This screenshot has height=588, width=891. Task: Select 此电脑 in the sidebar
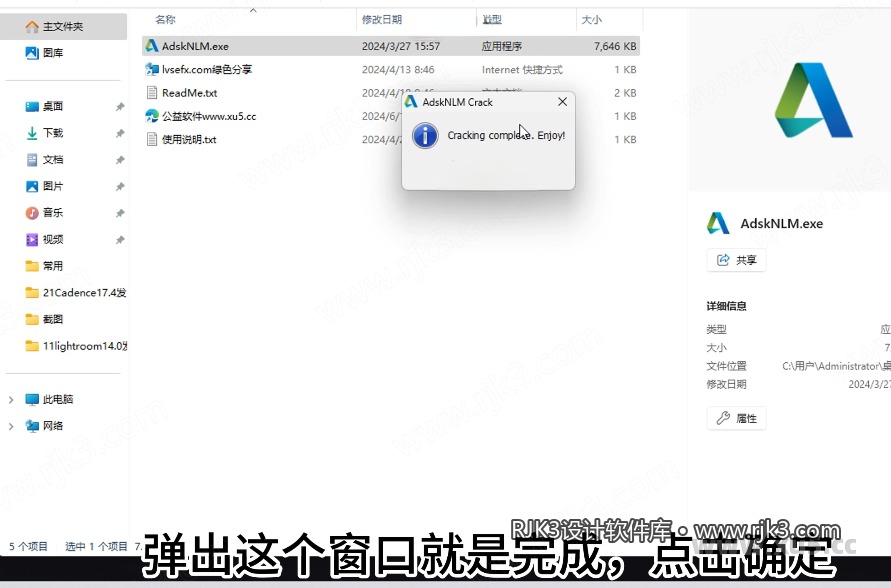tap(57, 399)
